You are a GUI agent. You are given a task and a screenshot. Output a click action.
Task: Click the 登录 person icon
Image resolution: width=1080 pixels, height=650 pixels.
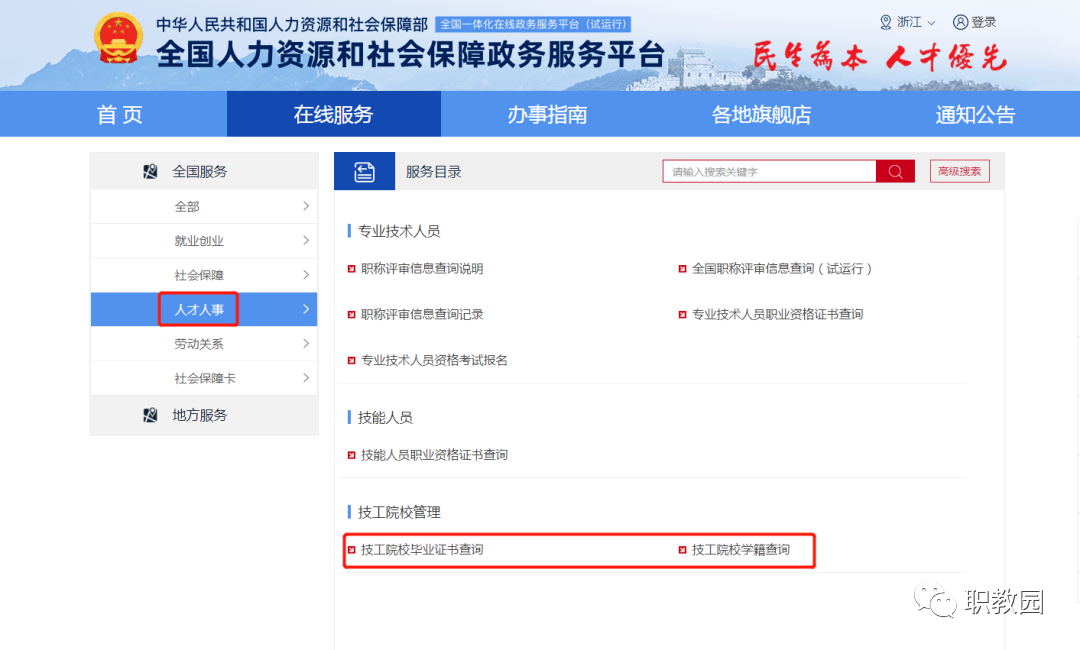[959, 21]
